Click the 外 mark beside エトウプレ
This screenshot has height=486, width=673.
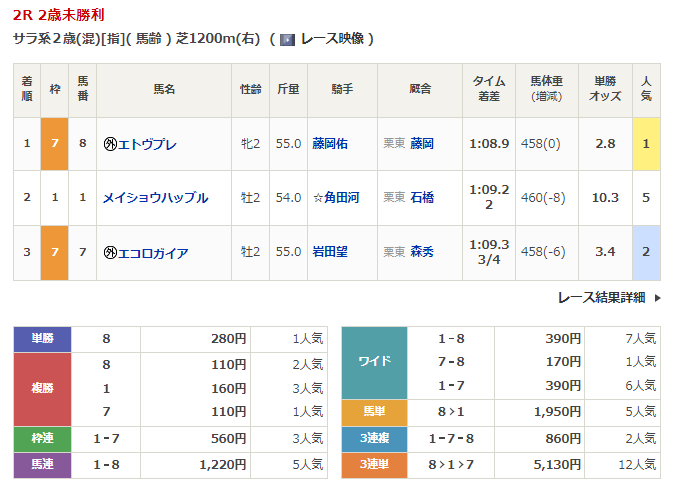[110, 144]
